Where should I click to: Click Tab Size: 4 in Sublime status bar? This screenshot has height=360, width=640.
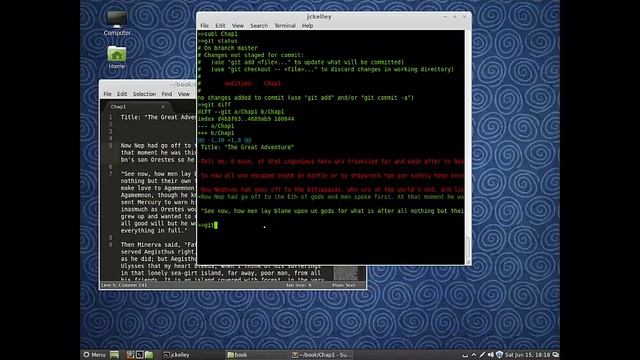coord(298,285)
